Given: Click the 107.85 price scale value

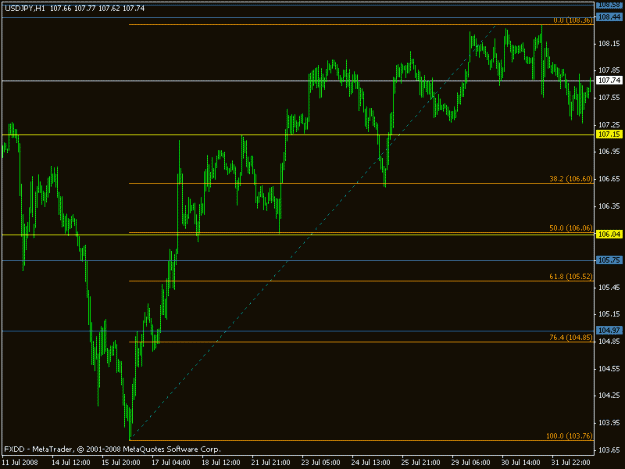Looking at the screenshot, I should (609, 71).
